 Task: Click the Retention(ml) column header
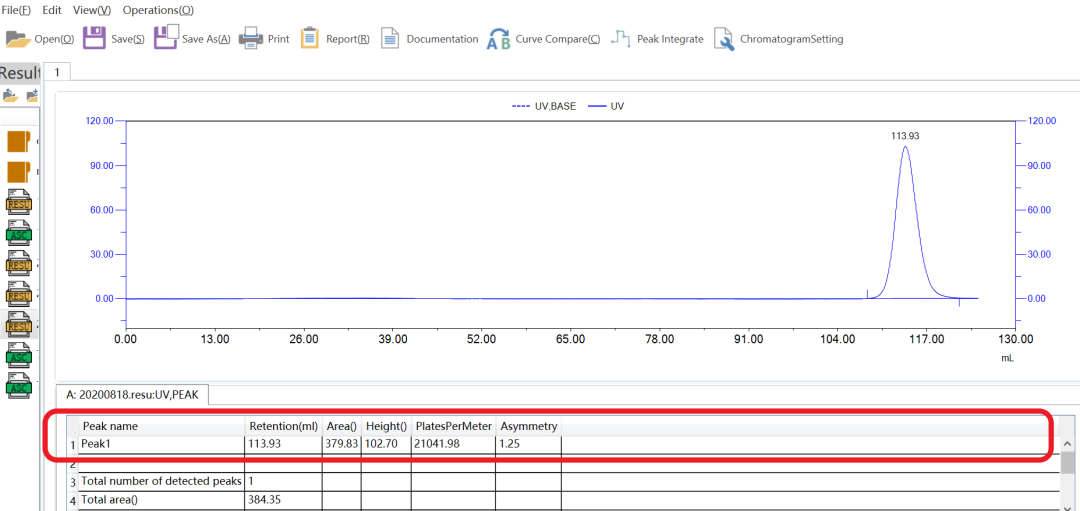(283, 426)
